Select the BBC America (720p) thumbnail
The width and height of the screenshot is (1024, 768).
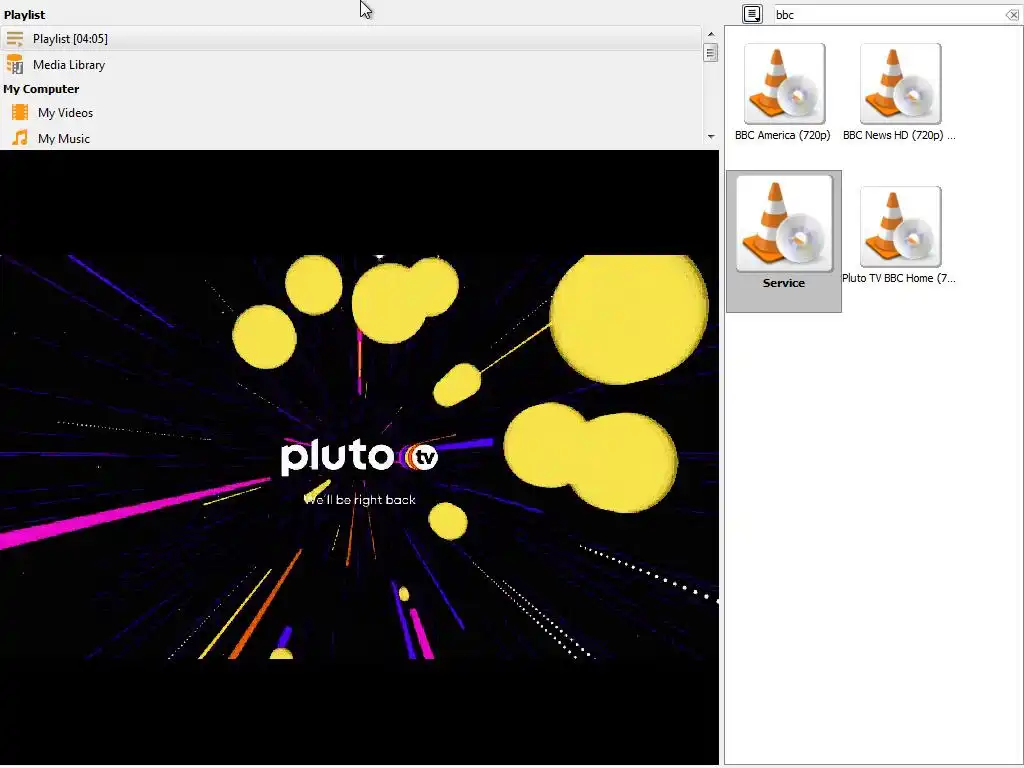784,84
